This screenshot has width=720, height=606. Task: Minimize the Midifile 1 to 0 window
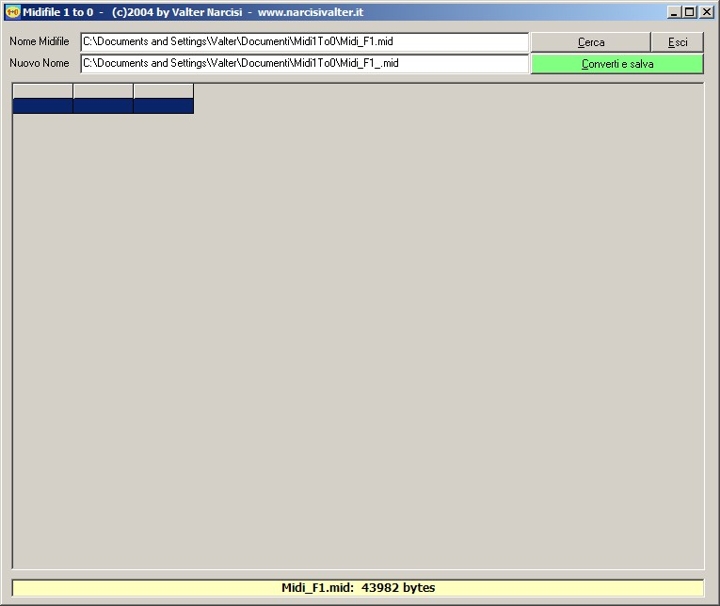tap(674, 12)
